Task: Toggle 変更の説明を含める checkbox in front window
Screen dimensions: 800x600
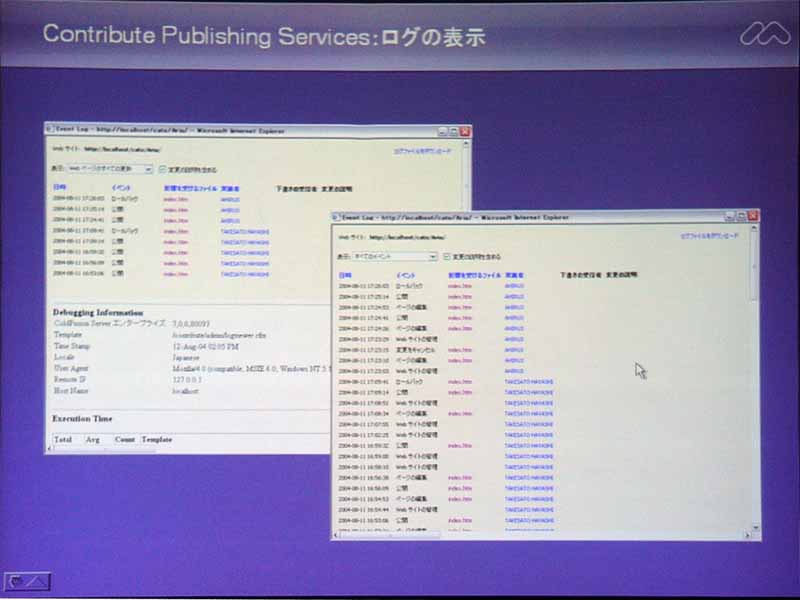Action: pyautogui.click(x=447, y=257)
